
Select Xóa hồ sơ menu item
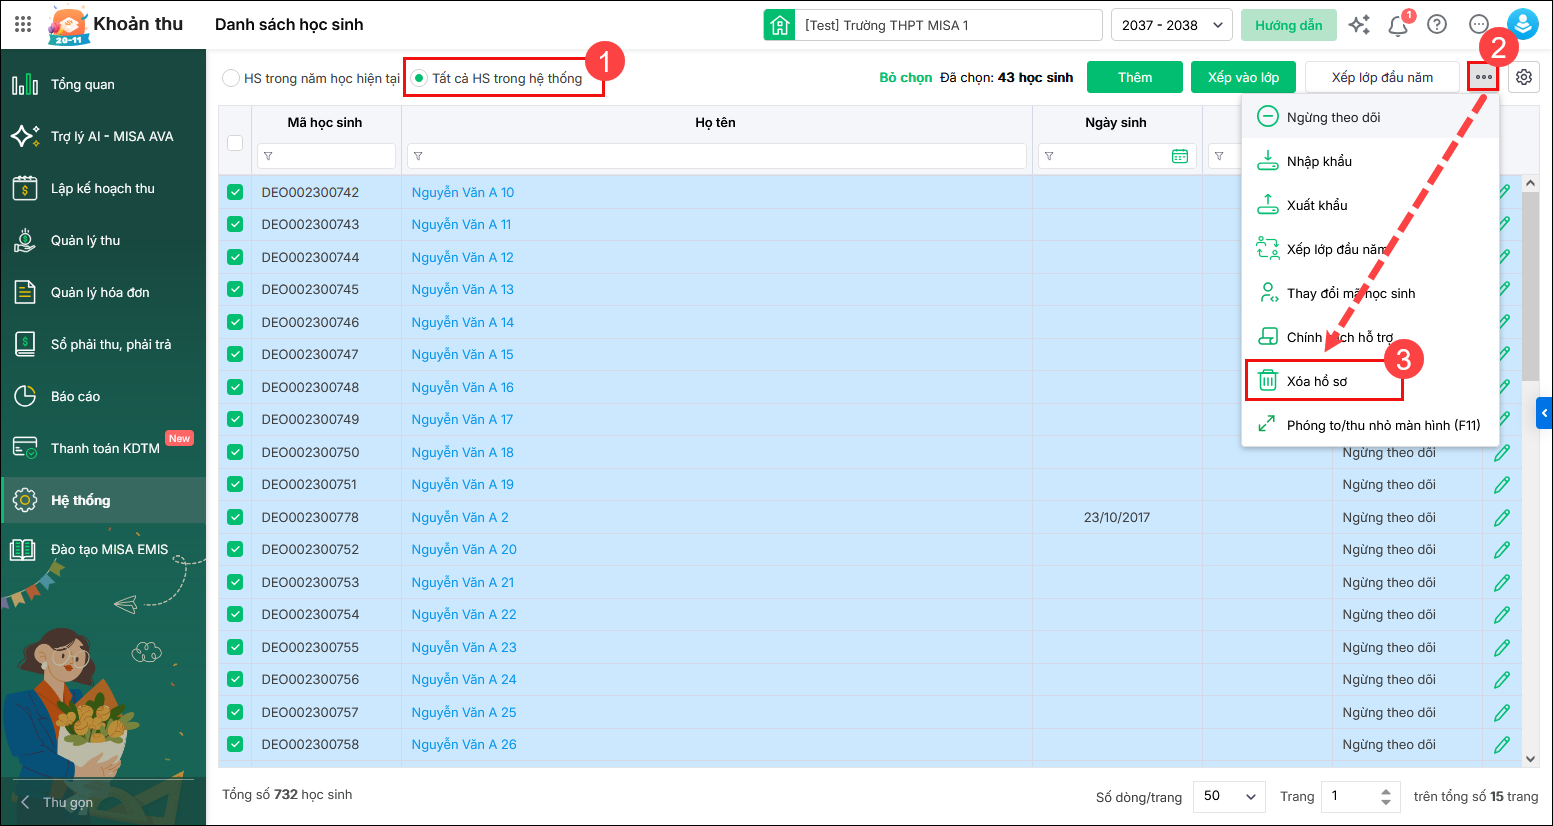(x=1370, y=381)
